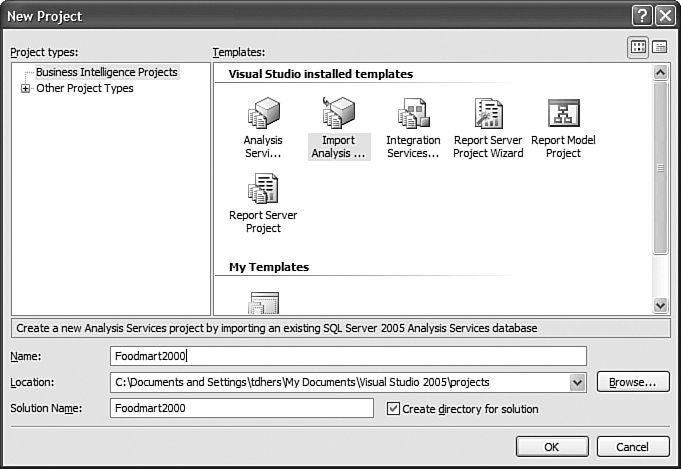Click the 'Visual Studio installed templates' heading
Screen dimensions: 681x469
tap(321, 74)
